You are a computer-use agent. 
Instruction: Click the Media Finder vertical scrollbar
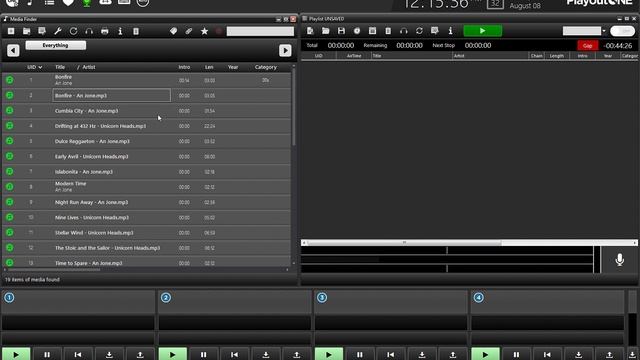293,107
